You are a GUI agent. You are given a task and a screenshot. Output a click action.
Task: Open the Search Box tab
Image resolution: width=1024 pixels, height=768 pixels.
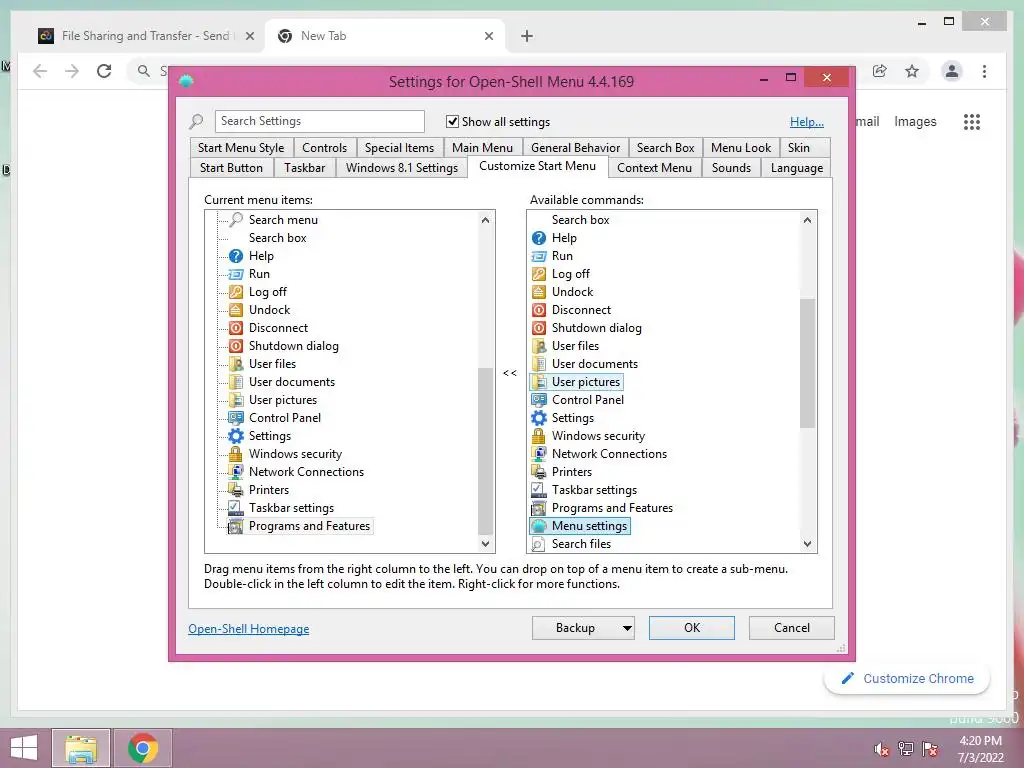[665, 148]
